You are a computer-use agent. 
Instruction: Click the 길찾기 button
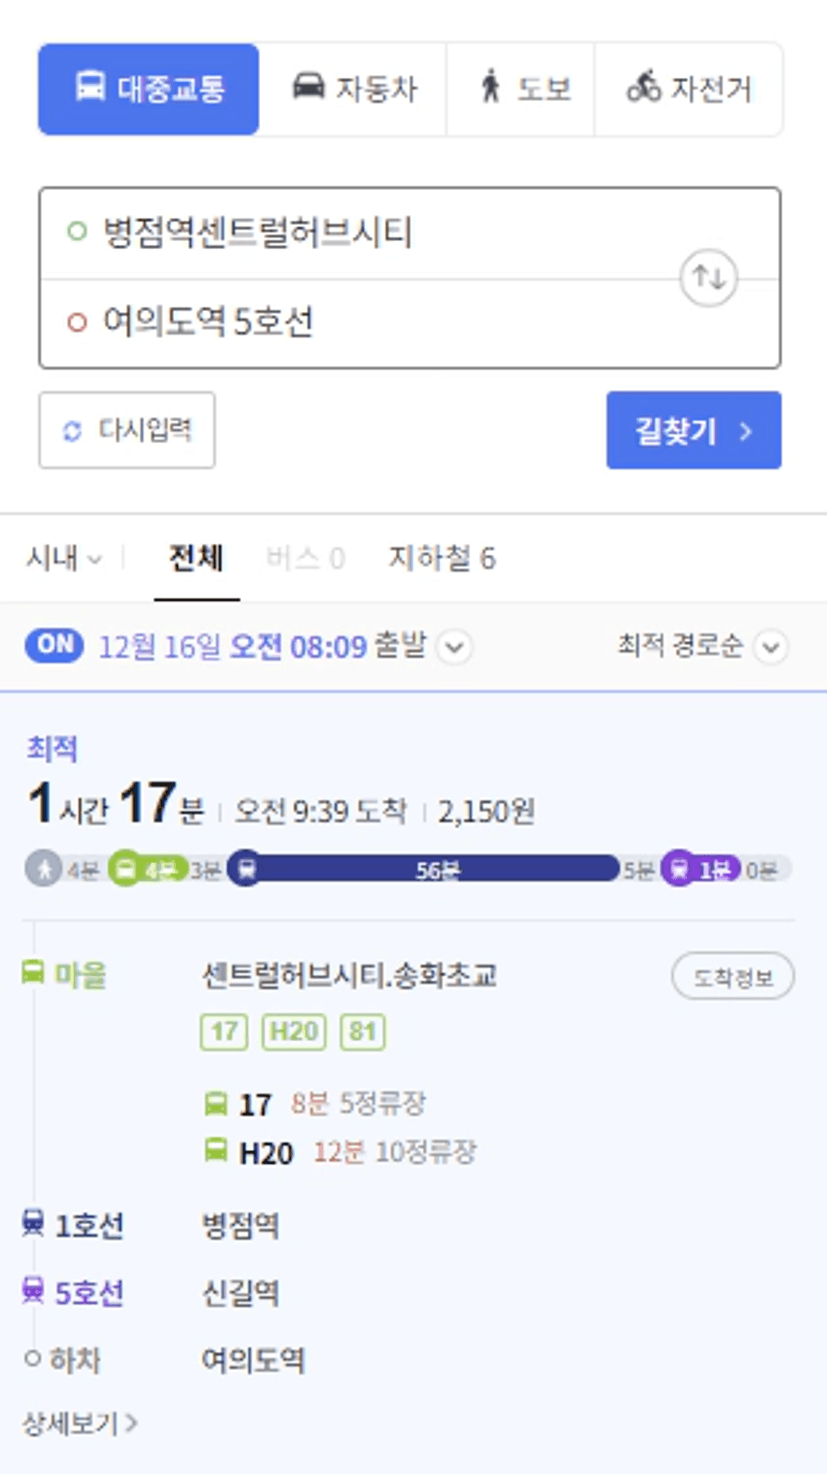(x=694, y=430)
